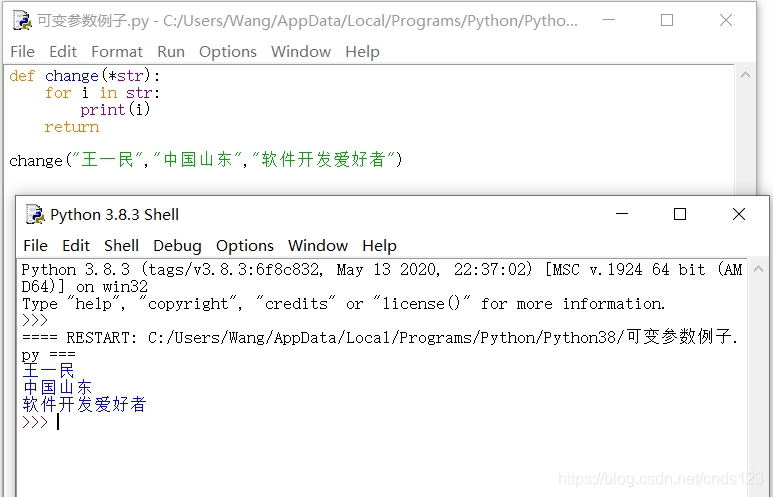This screenshot has width=773, height=497.
Task: Click the '==== RESTART:' line in shell
Action: (x=380, y=345)
